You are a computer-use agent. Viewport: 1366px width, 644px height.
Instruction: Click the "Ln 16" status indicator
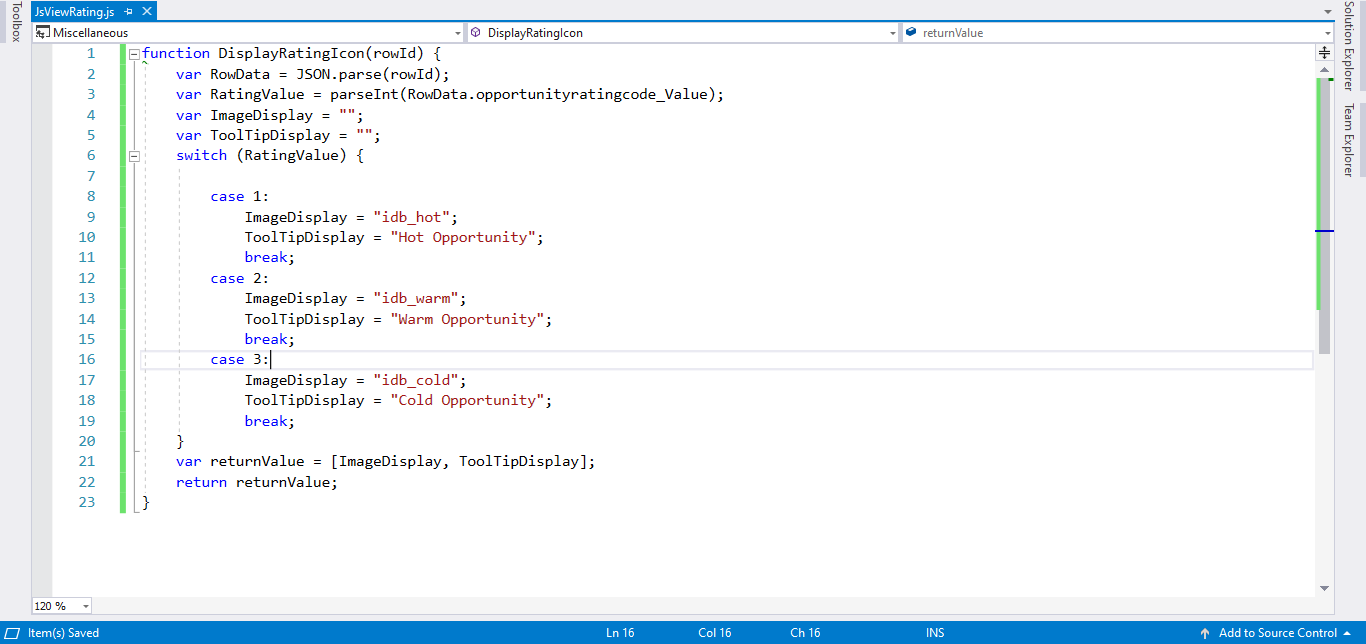point(620,633)
